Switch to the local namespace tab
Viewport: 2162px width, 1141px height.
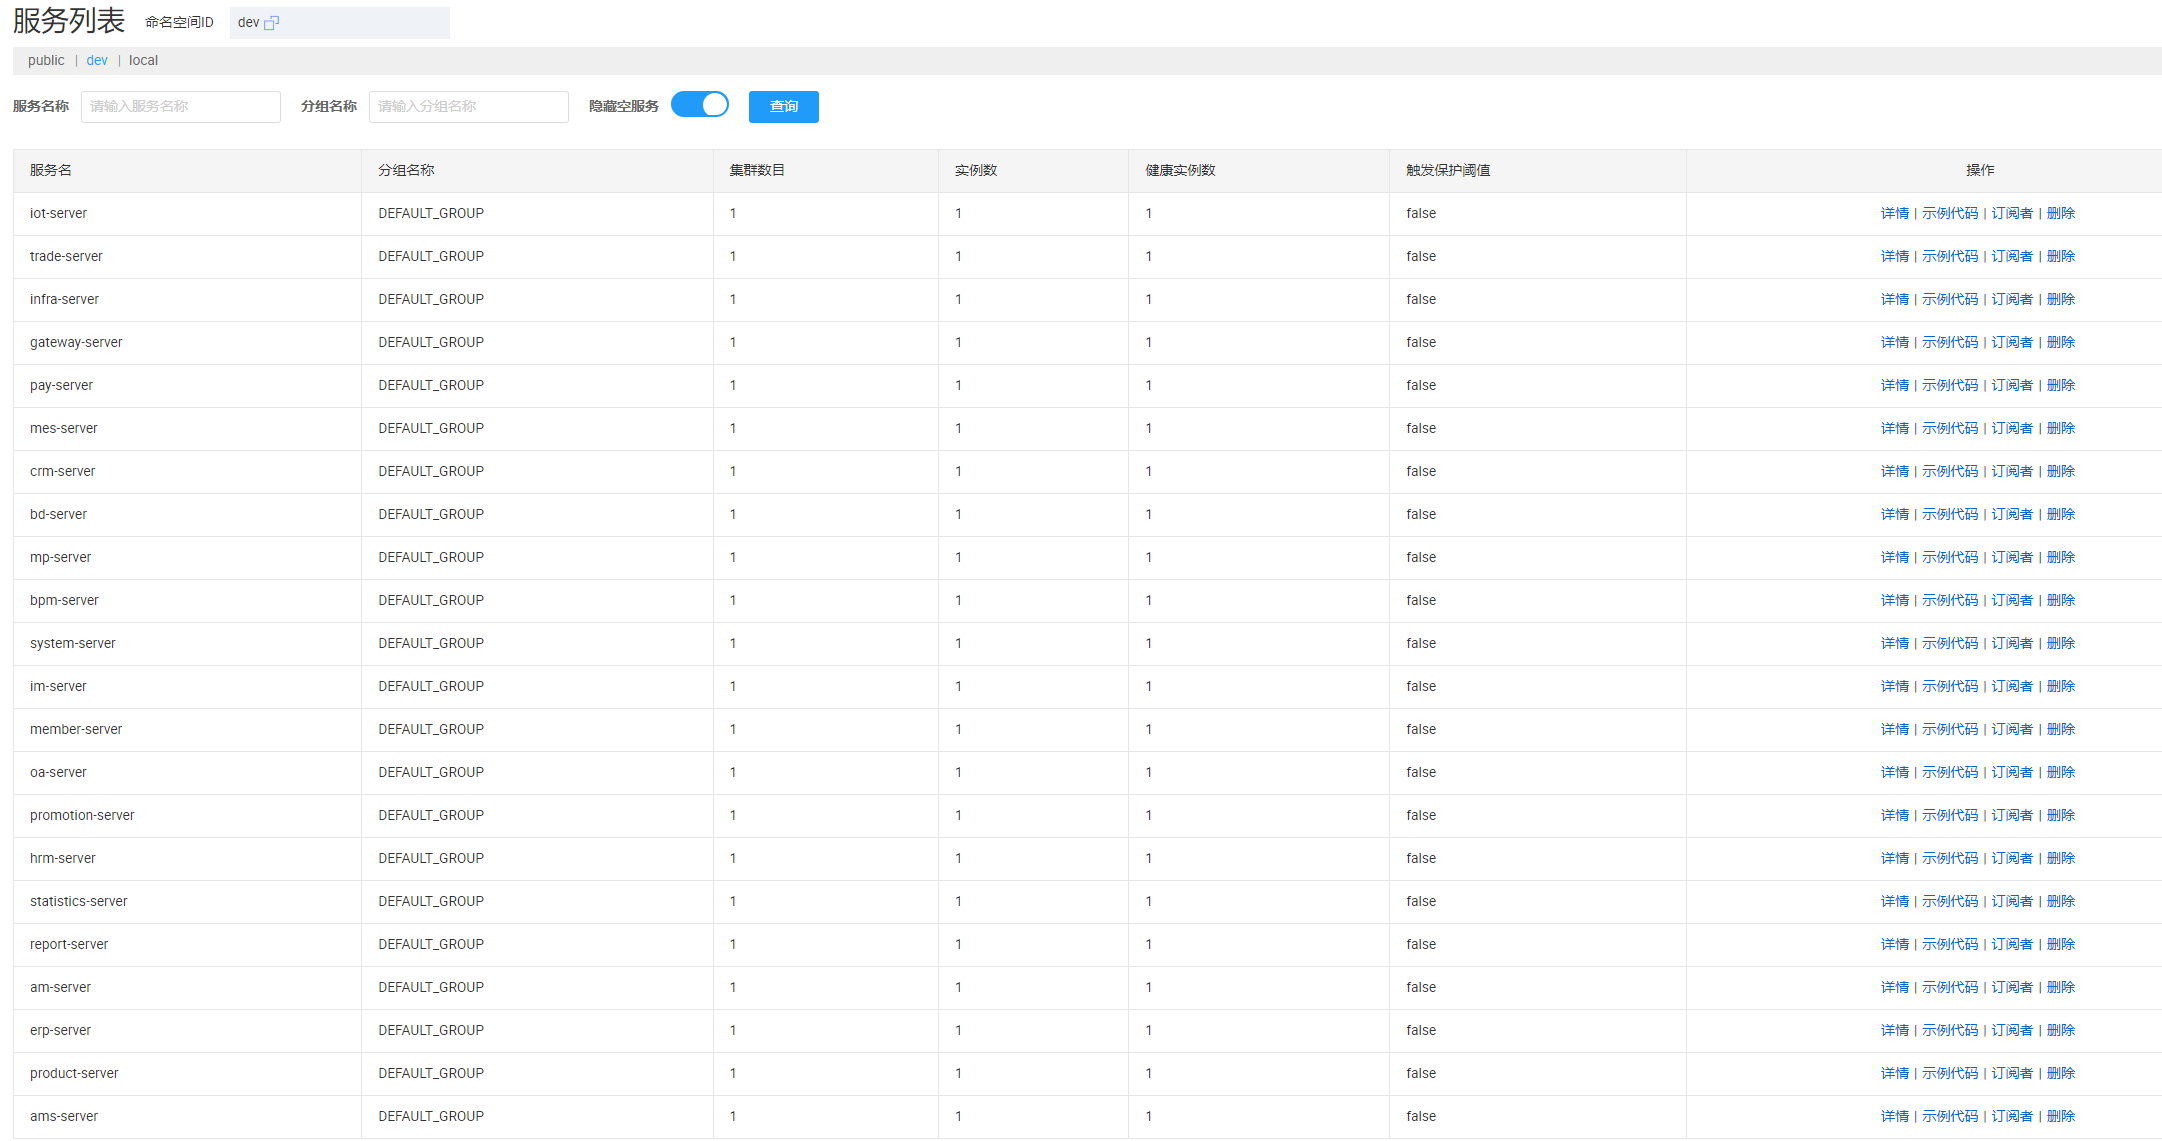click(143, 61)
